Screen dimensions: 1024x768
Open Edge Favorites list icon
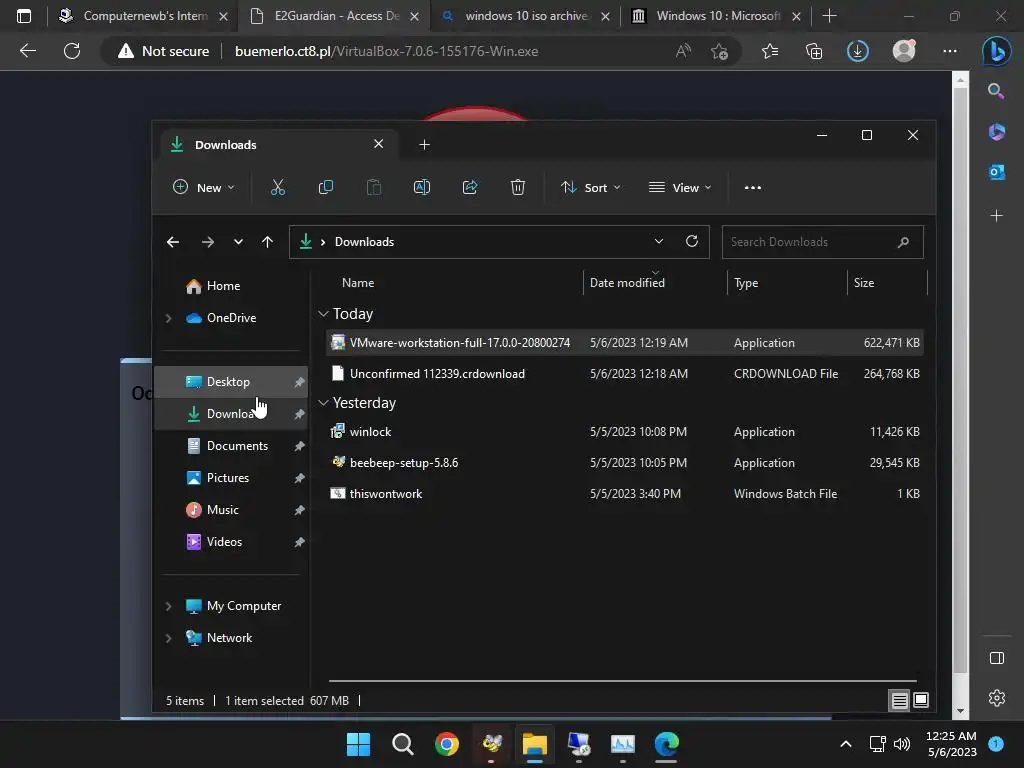pos(770,51)
